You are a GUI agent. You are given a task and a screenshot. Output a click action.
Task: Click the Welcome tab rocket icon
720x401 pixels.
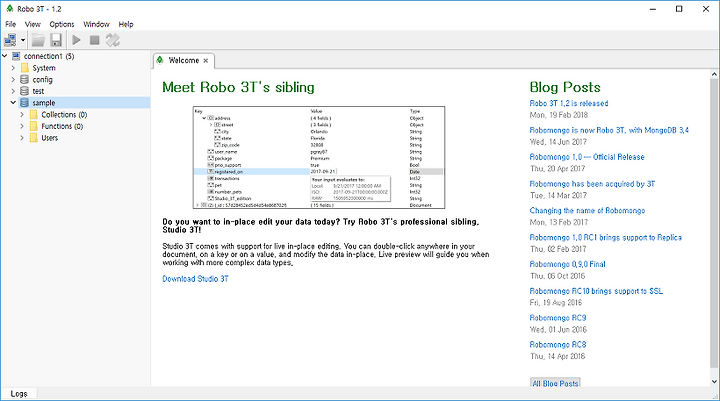click(160, 60)
